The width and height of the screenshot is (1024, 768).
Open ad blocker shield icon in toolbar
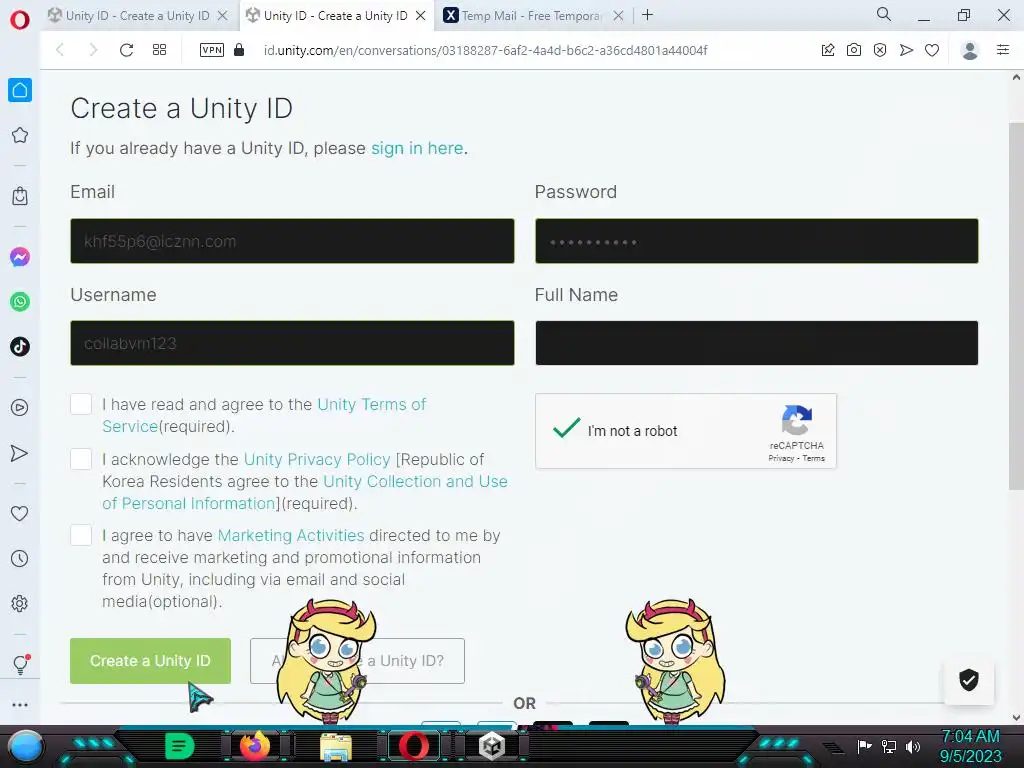880,50
